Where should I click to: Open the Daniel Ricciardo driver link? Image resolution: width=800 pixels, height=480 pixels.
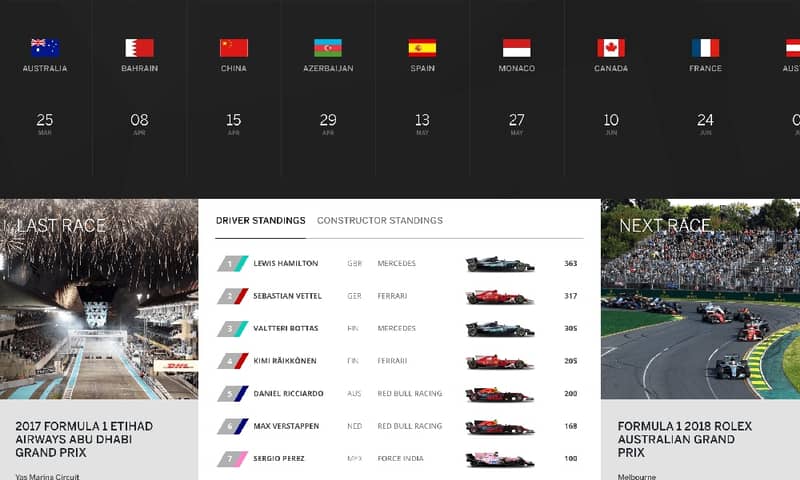click(288, 393)
